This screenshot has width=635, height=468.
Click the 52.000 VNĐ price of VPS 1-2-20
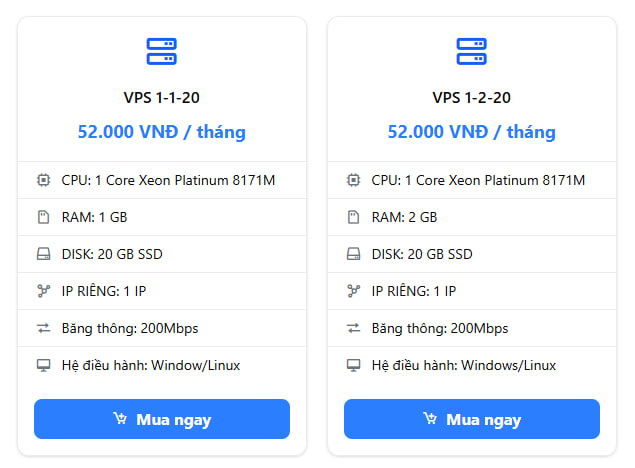471,132
